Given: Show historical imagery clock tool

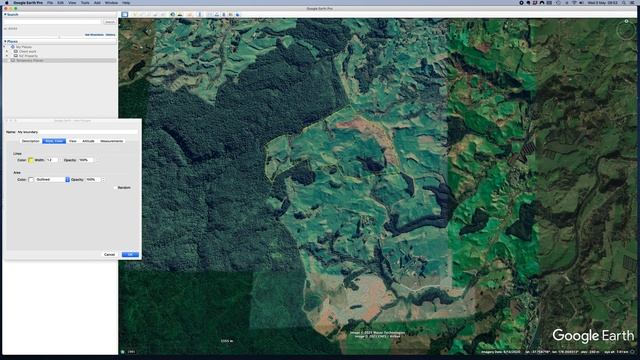Looking at the screenshot, I should [172, 14].
